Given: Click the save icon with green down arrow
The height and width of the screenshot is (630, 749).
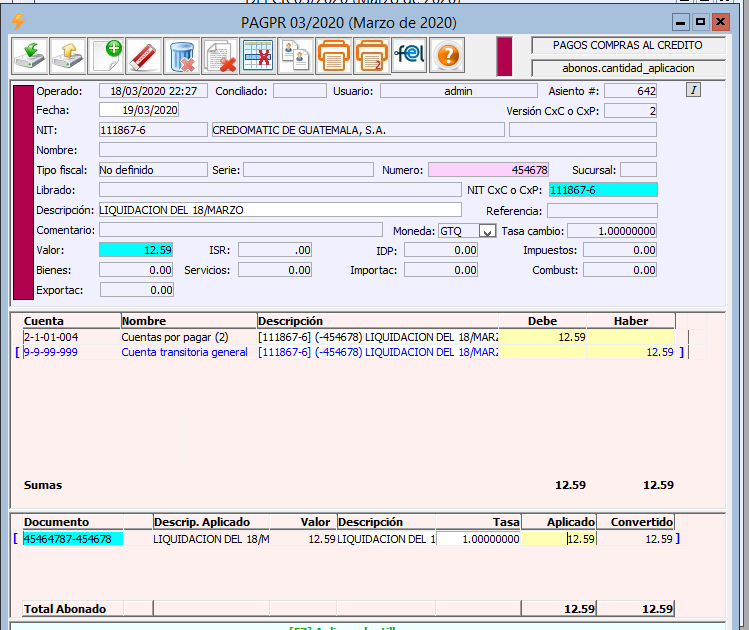Looking at the screenshot, I should [30, 55].
